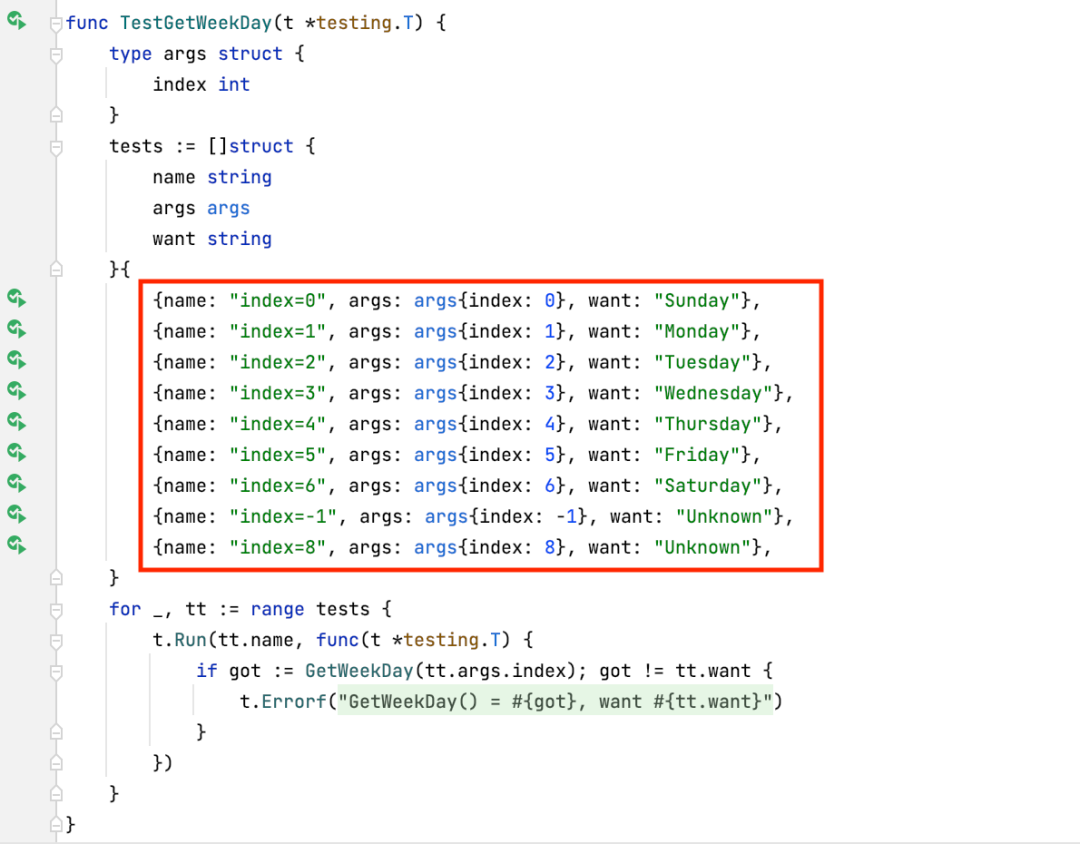Screen dimensions: 1080x844
Task: Run the index=6 subtest gutter icon
Action: click(17, 484)
